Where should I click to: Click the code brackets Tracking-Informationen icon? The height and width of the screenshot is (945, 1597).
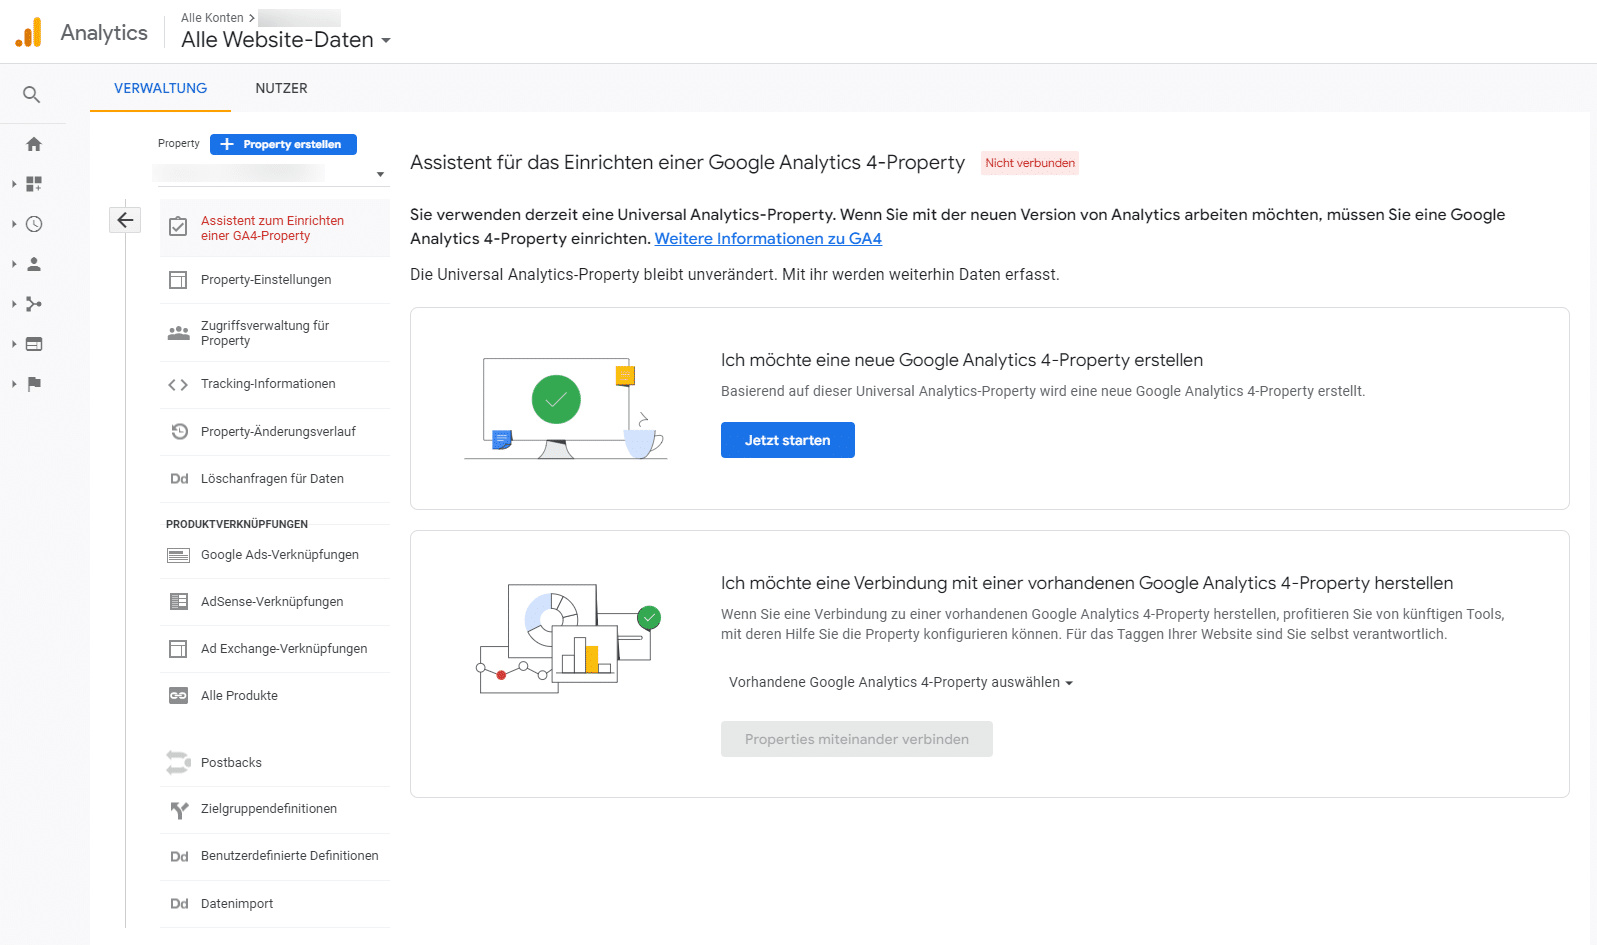tap(178, 385)
